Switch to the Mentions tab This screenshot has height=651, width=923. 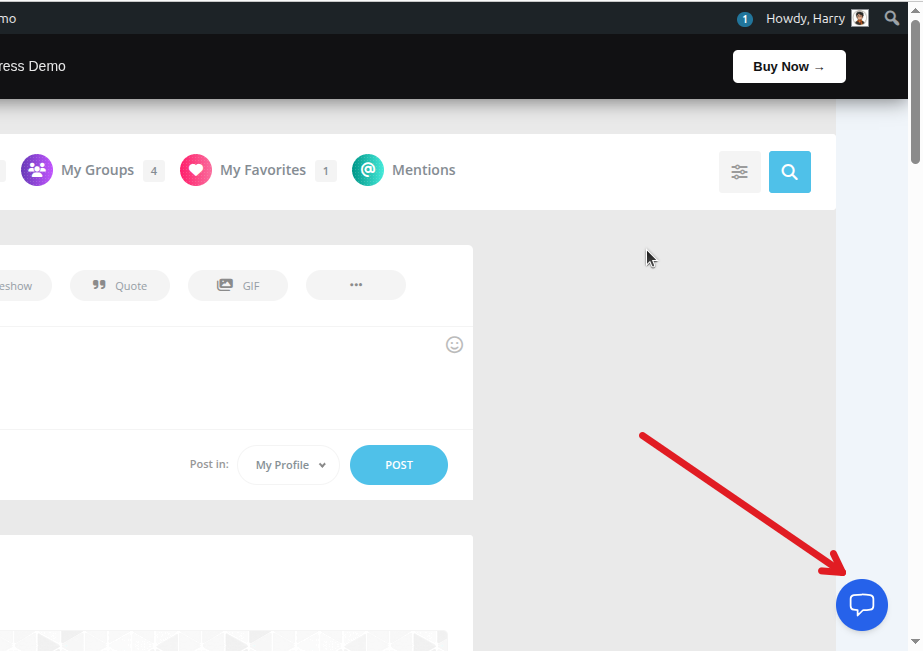coord(423,170)
